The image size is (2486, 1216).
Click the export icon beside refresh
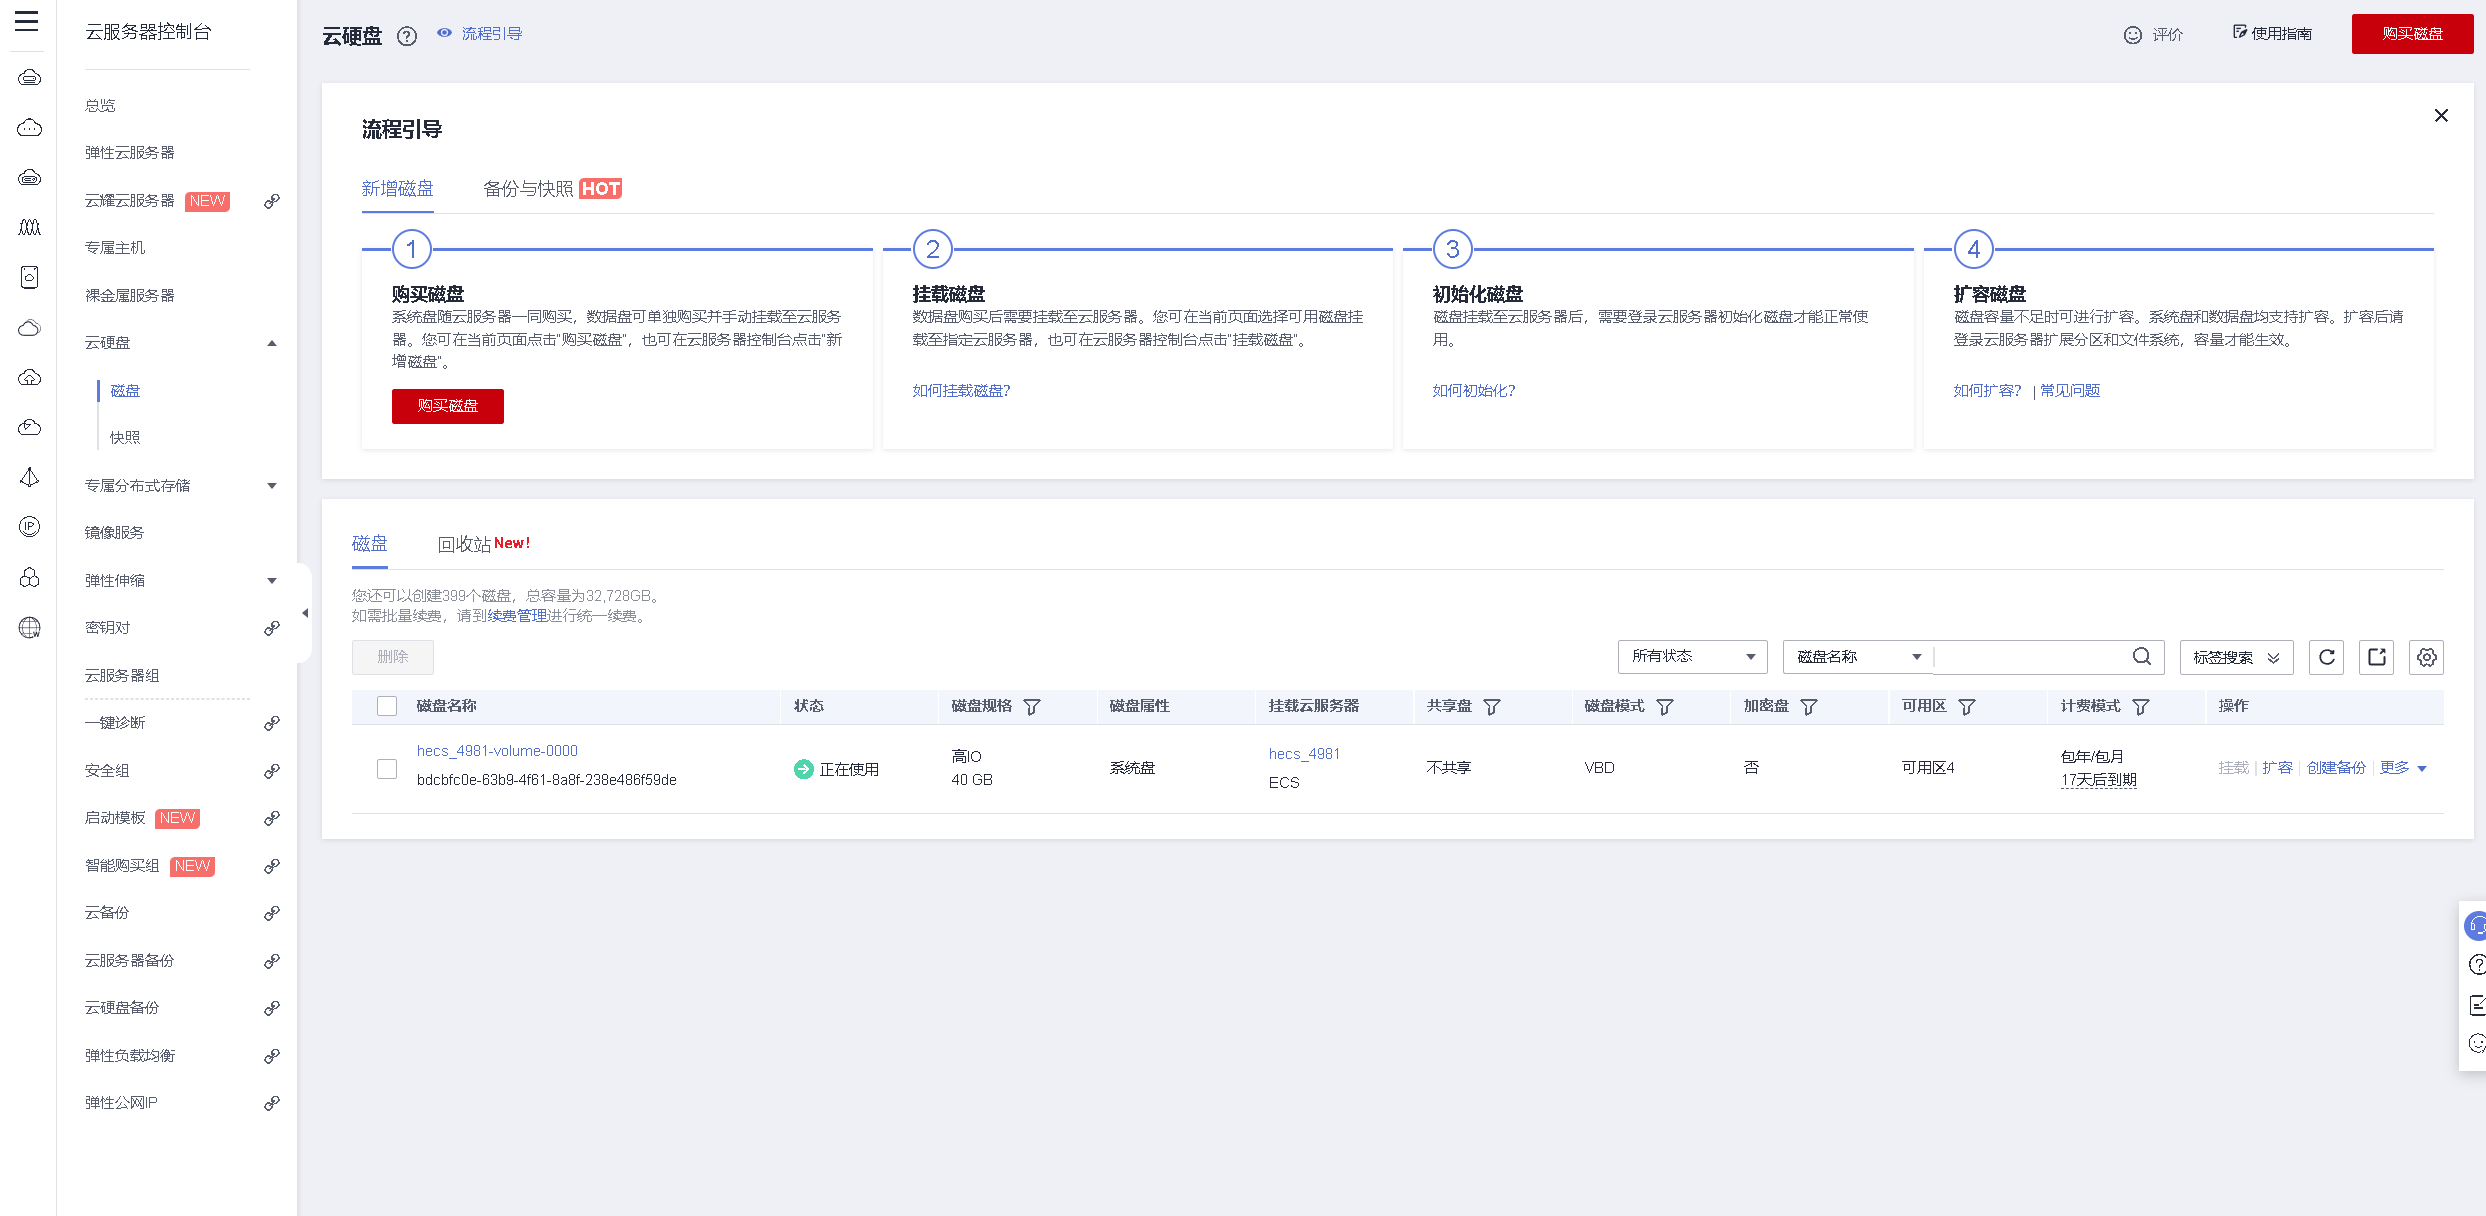tap(2376, 657)
